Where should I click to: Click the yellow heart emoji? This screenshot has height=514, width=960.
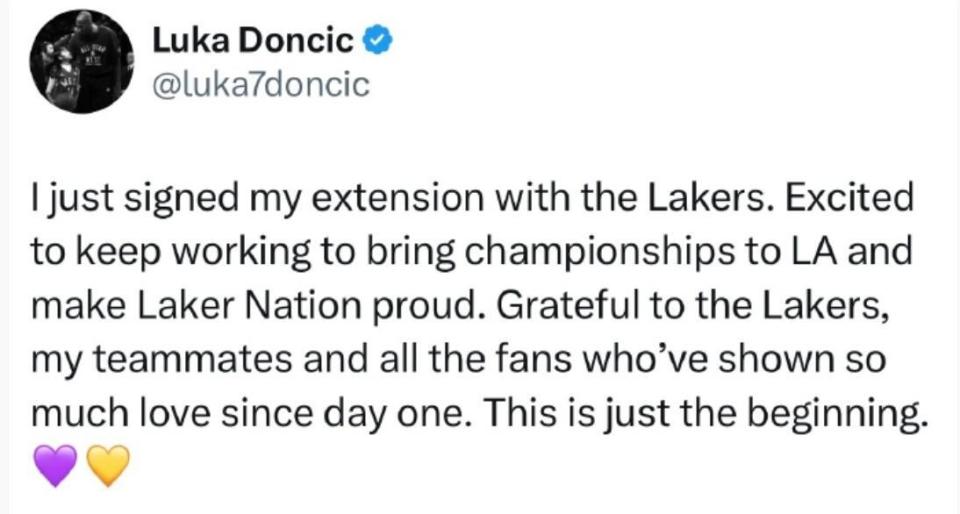108,465
